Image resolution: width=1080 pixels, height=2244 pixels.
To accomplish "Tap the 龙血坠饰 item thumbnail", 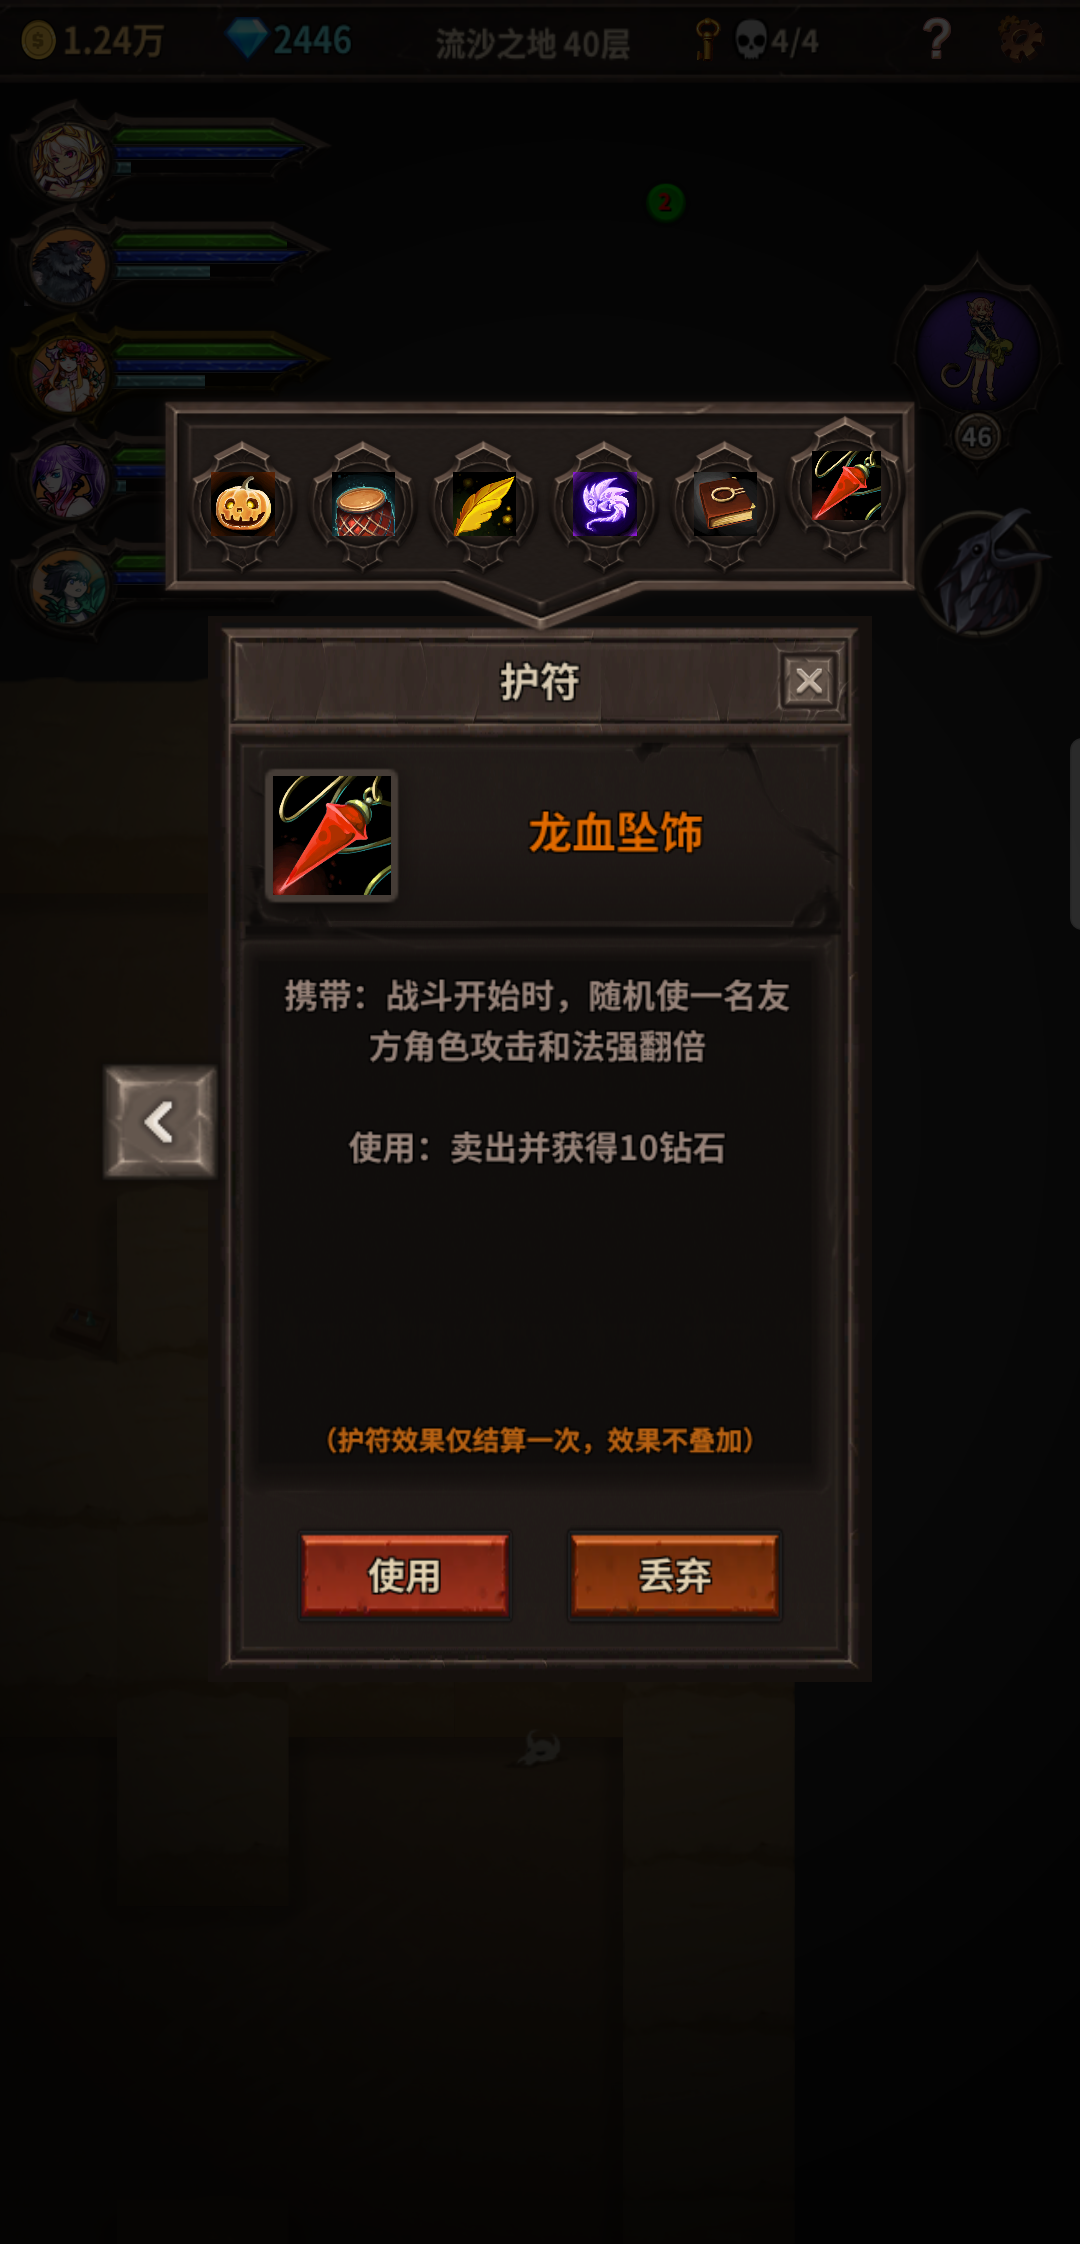I will point(333,835).
